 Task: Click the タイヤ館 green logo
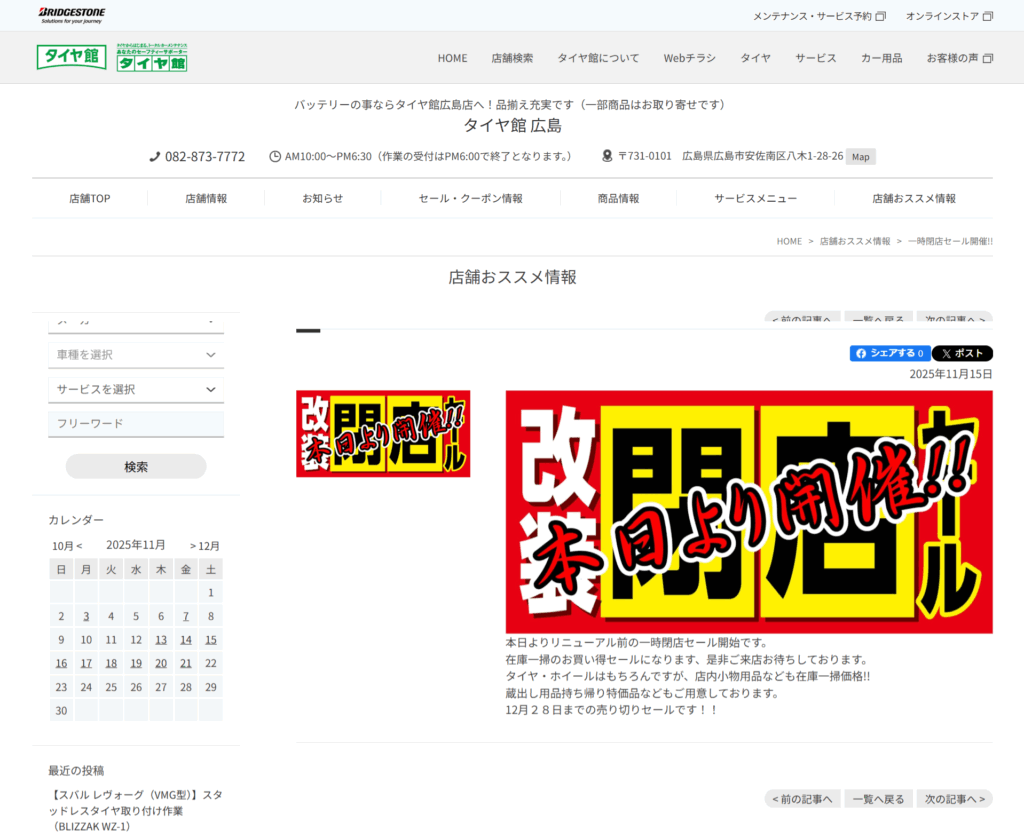(71, 57)
